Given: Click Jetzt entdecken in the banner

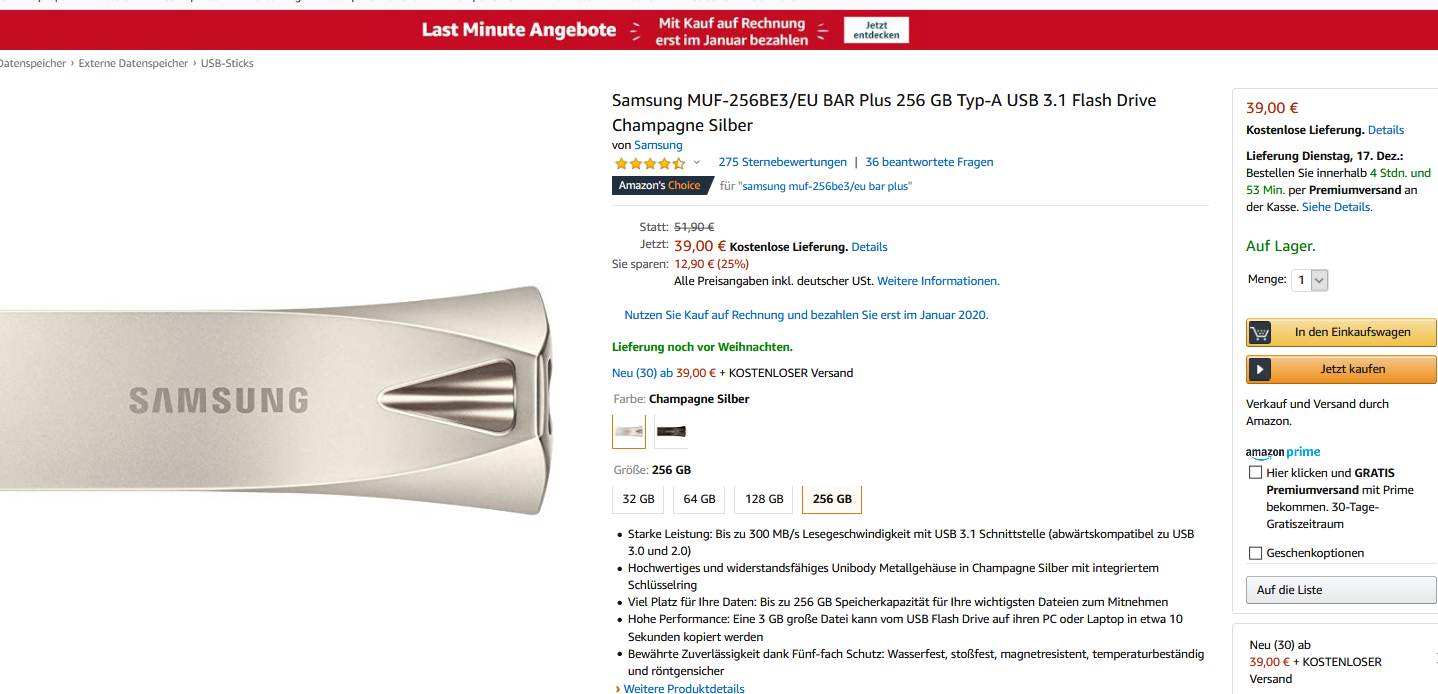Looking at the screenshot, I should point(876,30).
